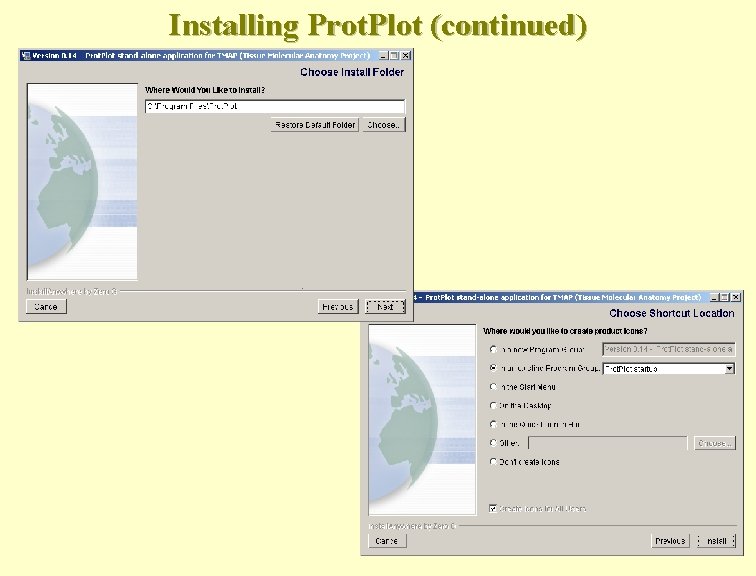Select 'On the Desktop' radio option
Image resolution: width=756 pixels, height=576 pixels.
tap(493, 405)
